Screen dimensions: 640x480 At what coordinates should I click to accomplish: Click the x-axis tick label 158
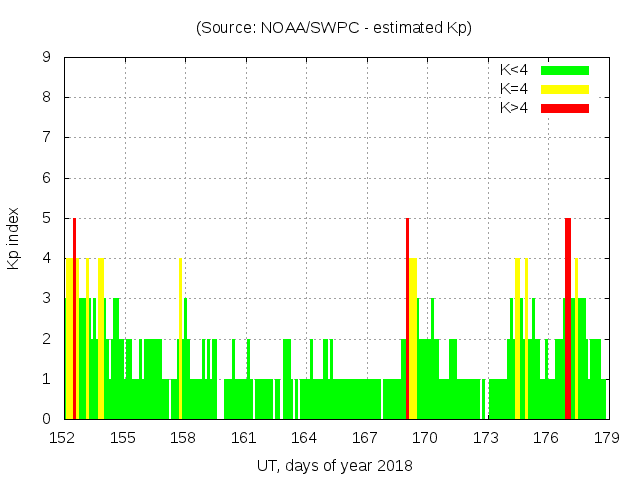(183, 438)
